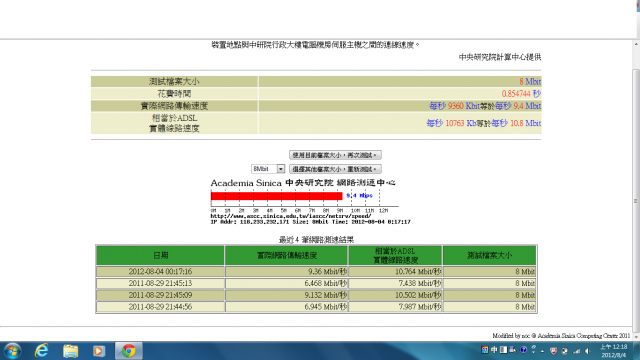Open the blue help icon in the language bar
This screenshot has height=360, width=640.
(524, 350)
